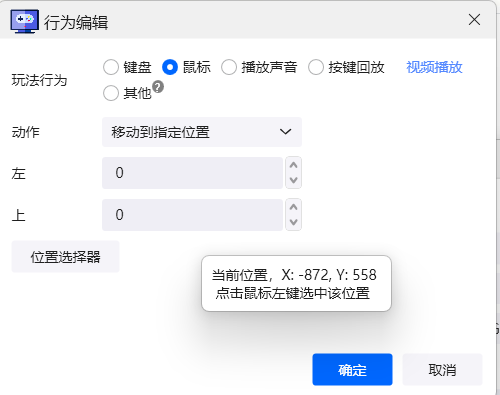The width and height of the screenshot is (500, 395).
Task: Click the chevron arrow of the 动作 combo box
Action: [x=285, y=132]
